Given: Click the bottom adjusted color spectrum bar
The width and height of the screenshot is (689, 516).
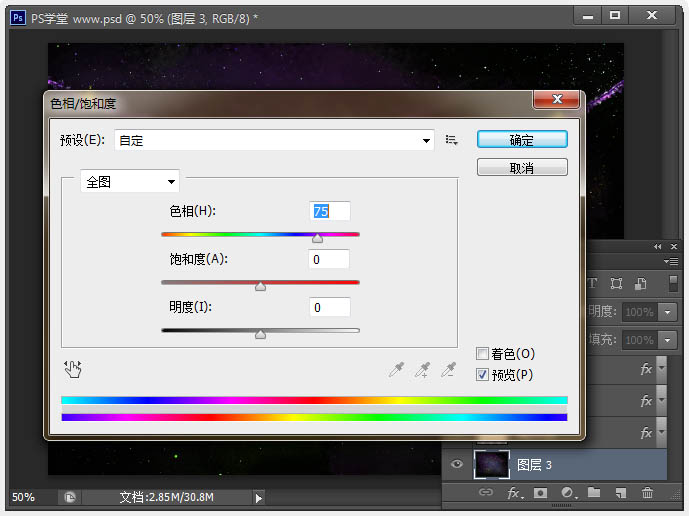Looking at the screenshot, I should point(314,417).
